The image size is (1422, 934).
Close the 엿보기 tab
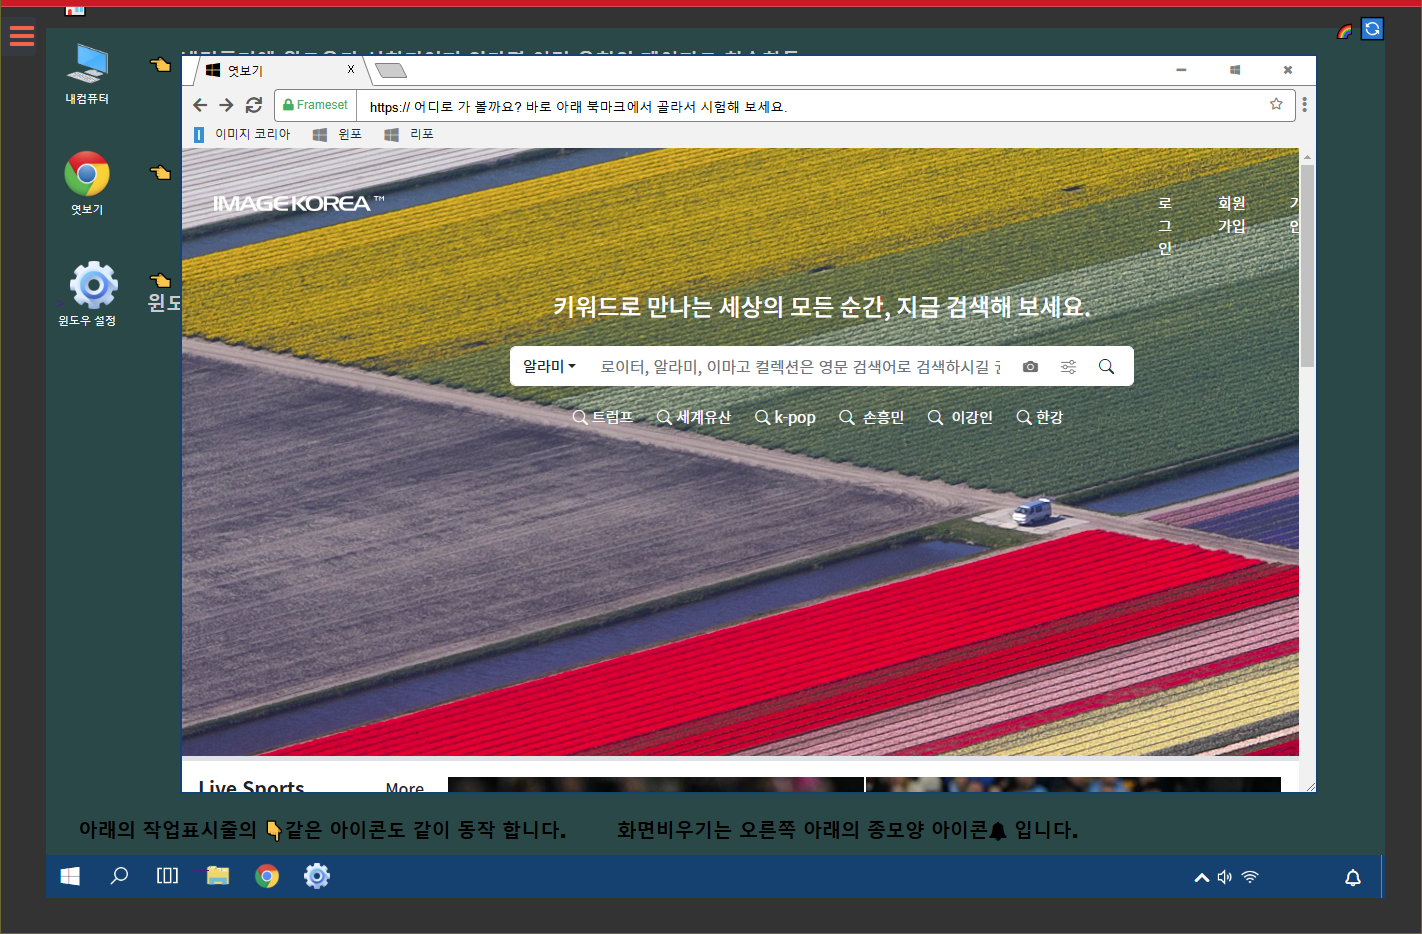[351, 69]
